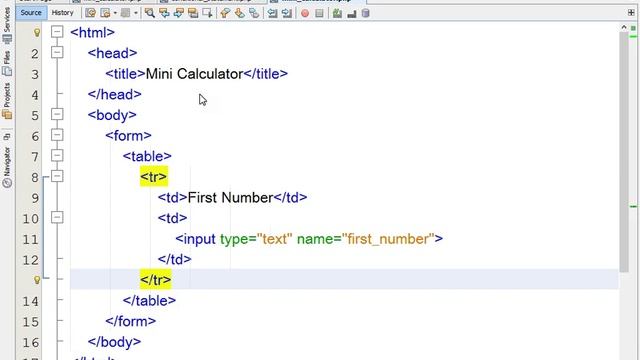Click the gray cylinder toolbar icon

coord(365,13)
